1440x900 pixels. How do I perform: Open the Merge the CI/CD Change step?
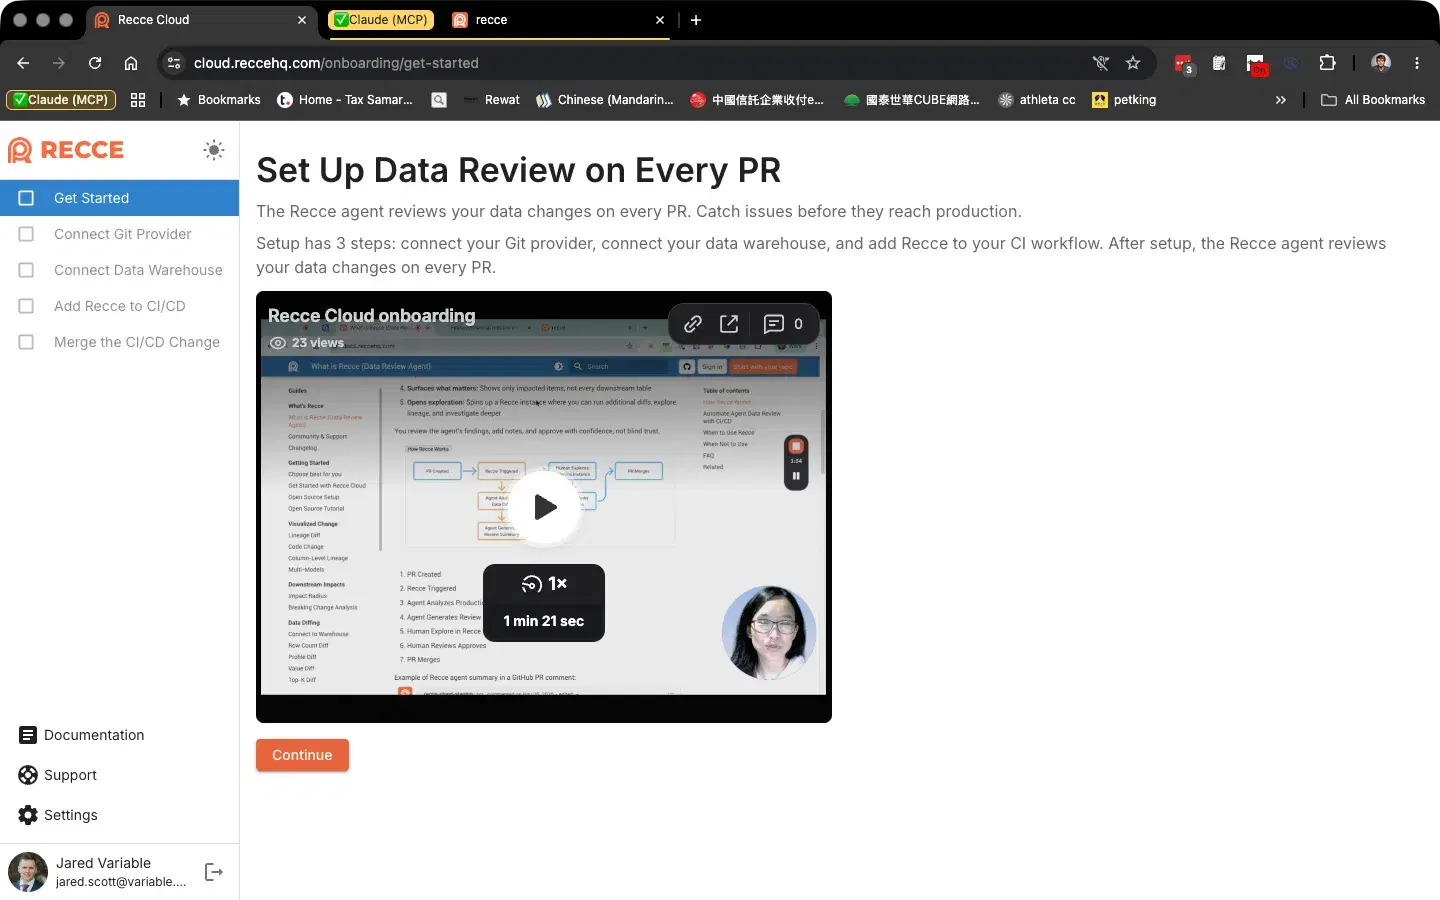120,342
